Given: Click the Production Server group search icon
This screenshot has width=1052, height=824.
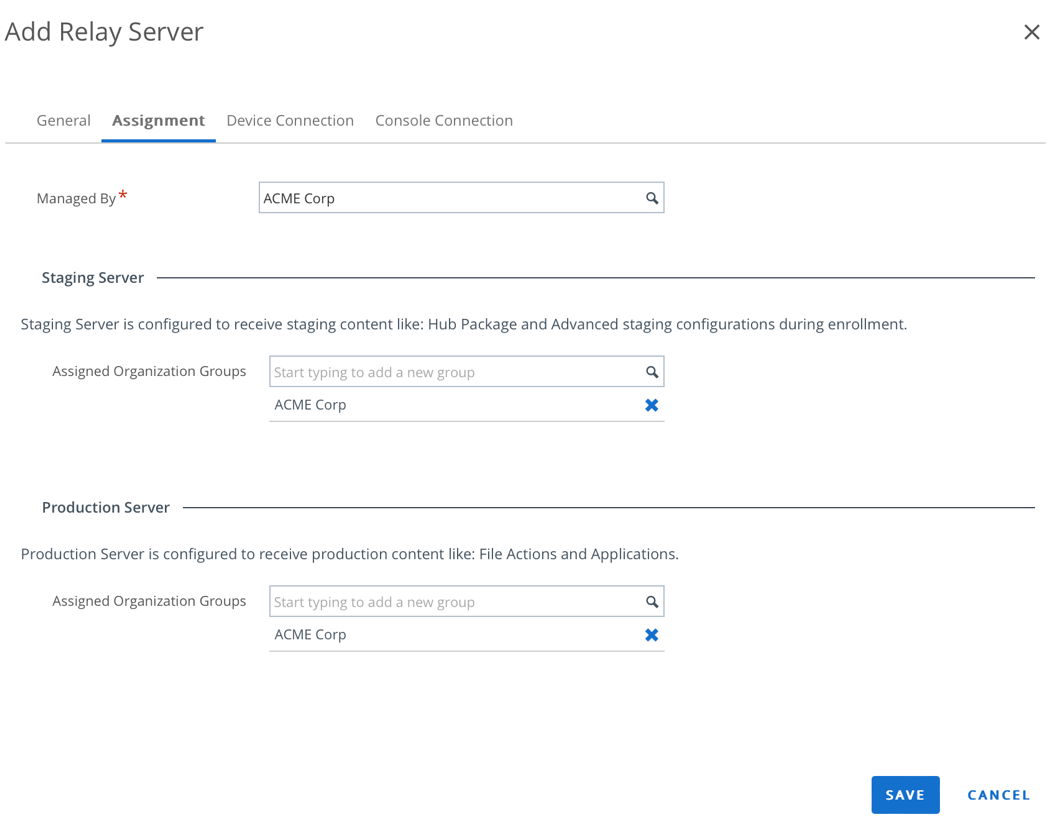Looking at the screenshot, I should point(652,602).
